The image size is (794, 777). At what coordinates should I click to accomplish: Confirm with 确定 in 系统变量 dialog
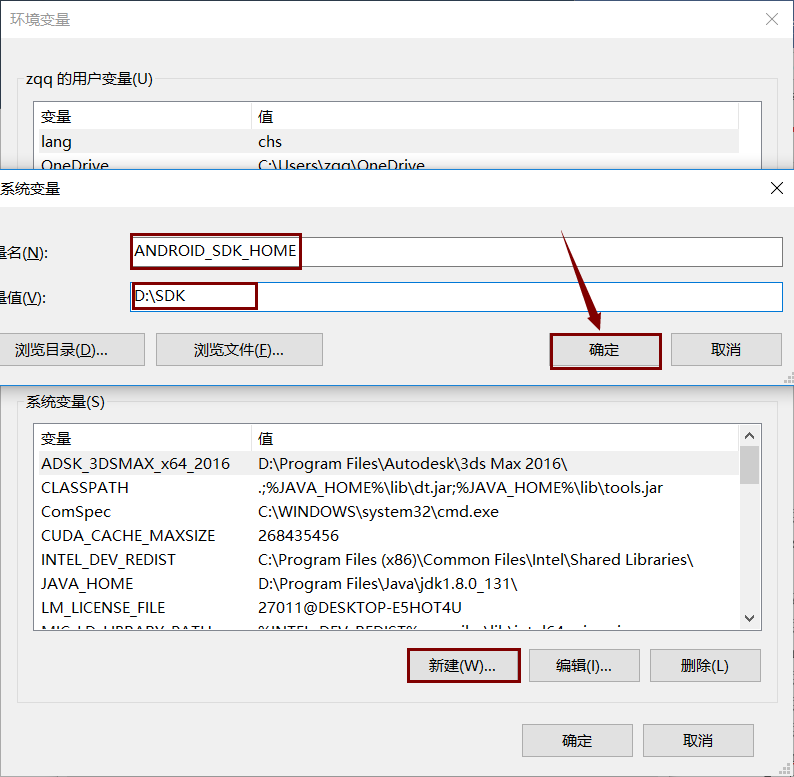click(x=606, y=349)
